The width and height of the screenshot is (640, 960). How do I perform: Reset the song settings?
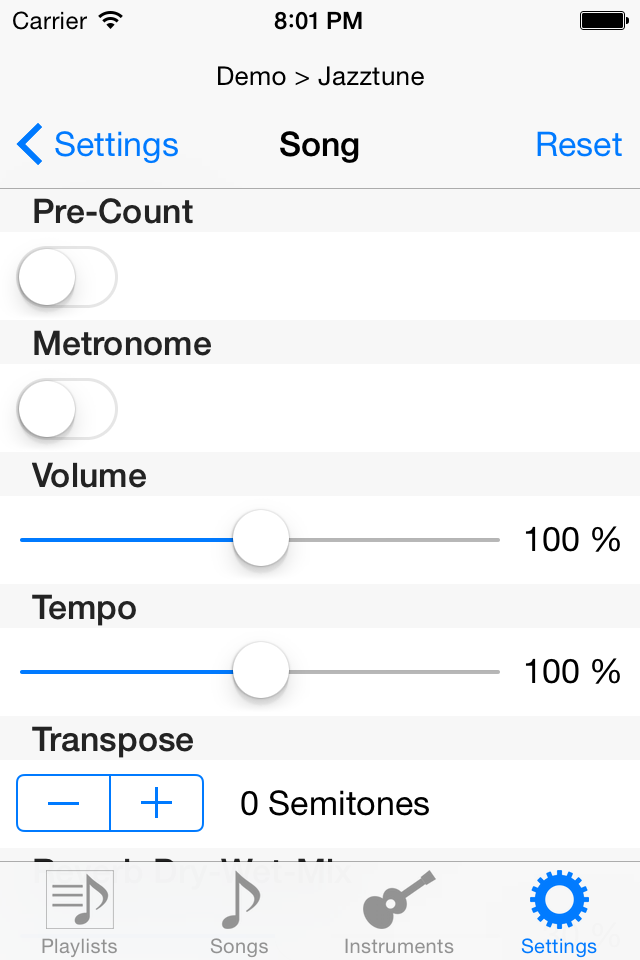(579, 144)
